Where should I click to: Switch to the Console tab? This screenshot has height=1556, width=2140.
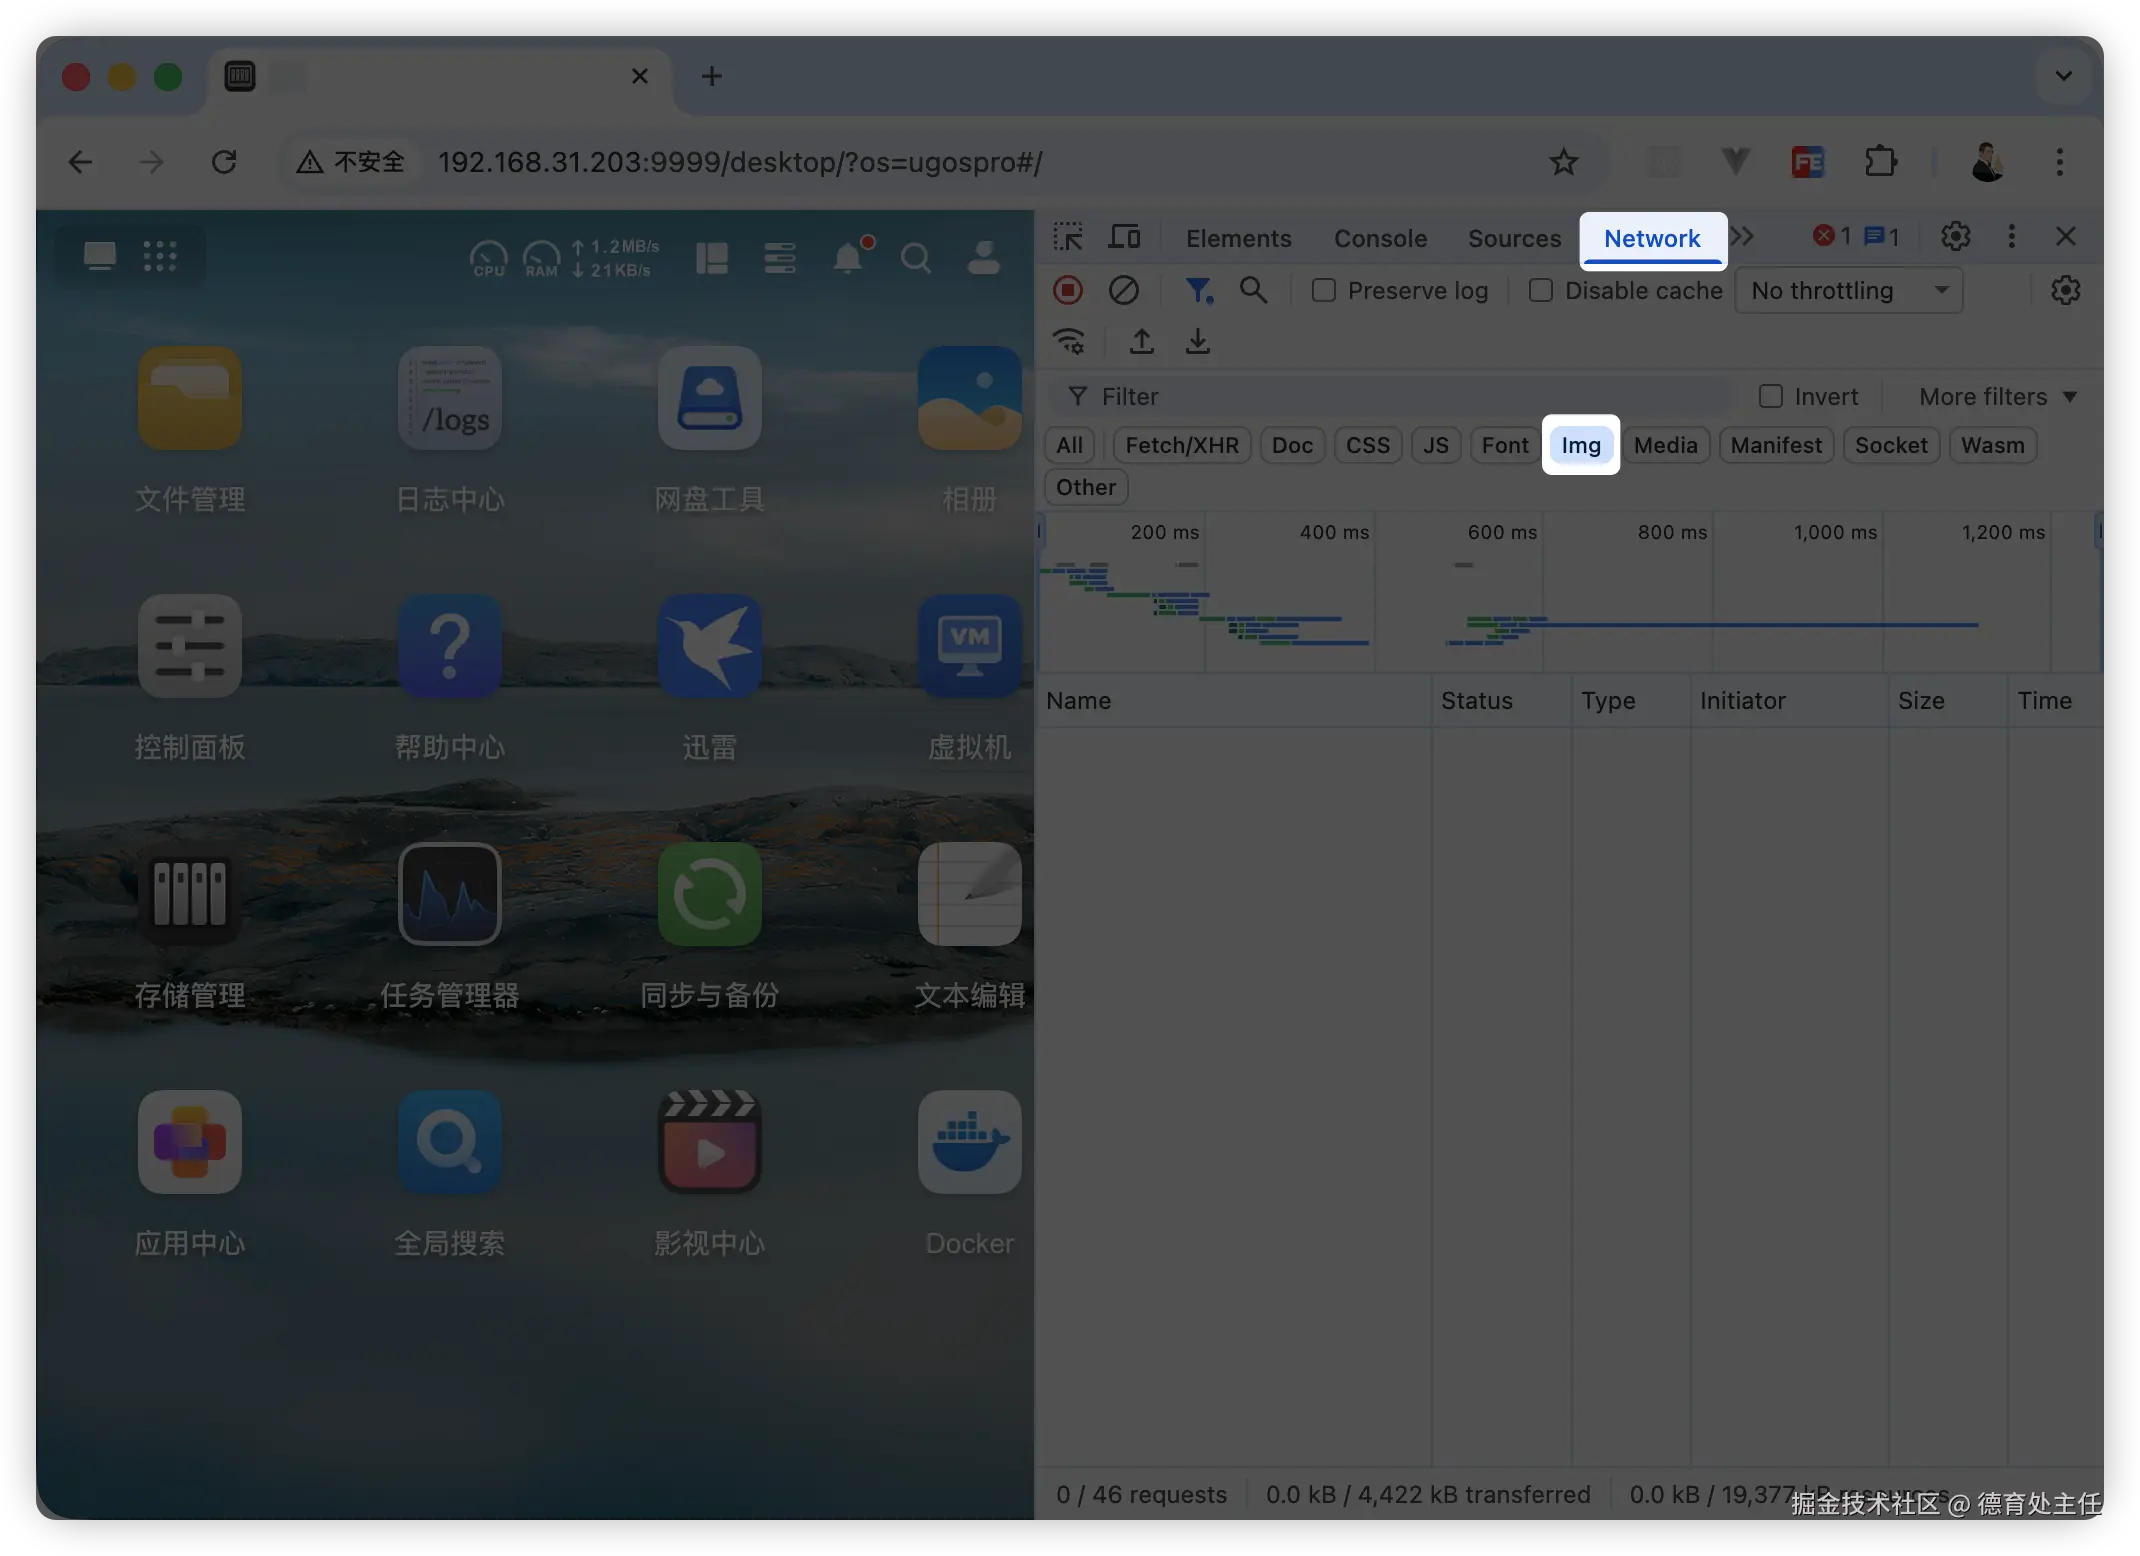click(1380, 238)
